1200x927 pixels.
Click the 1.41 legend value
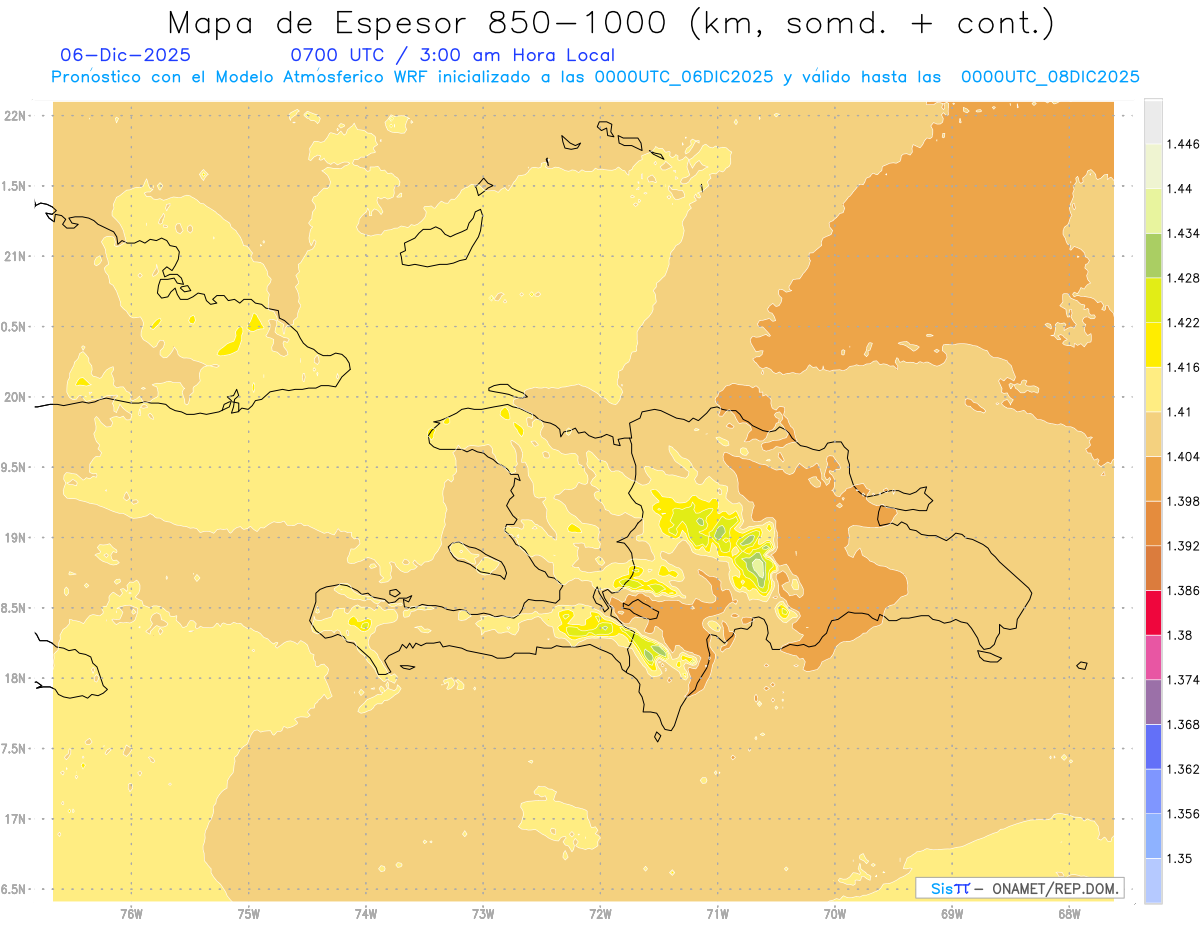pos(1180,412)
